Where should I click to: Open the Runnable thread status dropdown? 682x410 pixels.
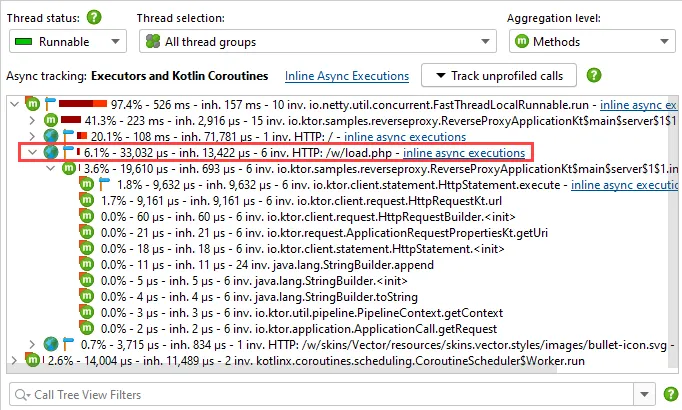coord(68,41)
